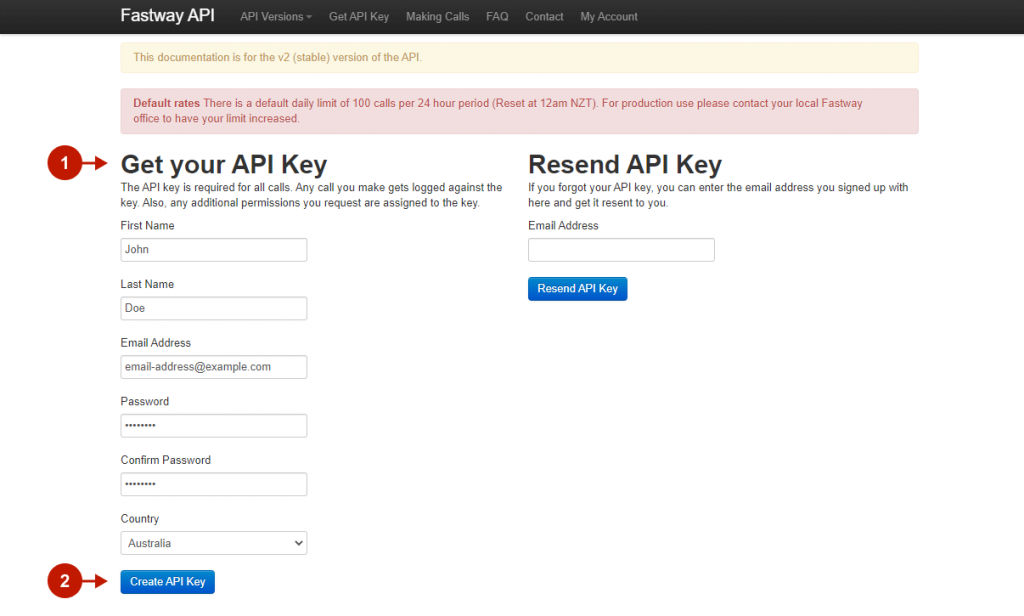Click into the Password field
The image size is (1024, 616).
pos(213,426)
